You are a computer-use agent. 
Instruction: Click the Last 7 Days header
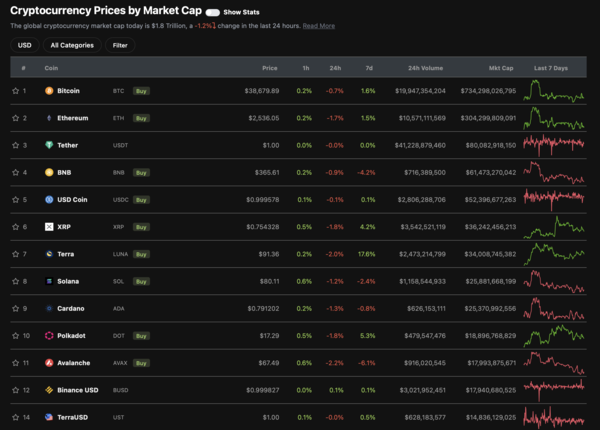(x=551, y=68)
